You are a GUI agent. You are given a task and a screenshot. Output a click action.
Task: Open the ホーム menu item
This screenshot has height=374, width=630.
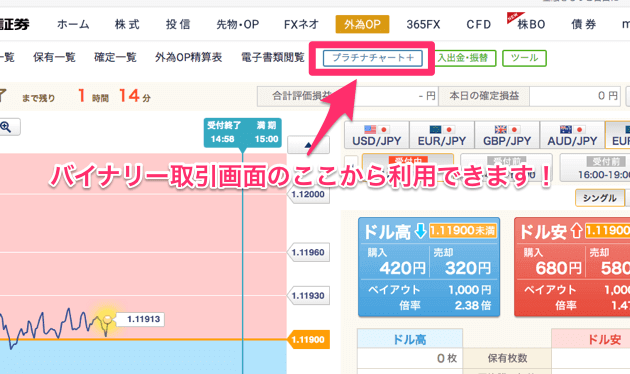pos(73,25)
